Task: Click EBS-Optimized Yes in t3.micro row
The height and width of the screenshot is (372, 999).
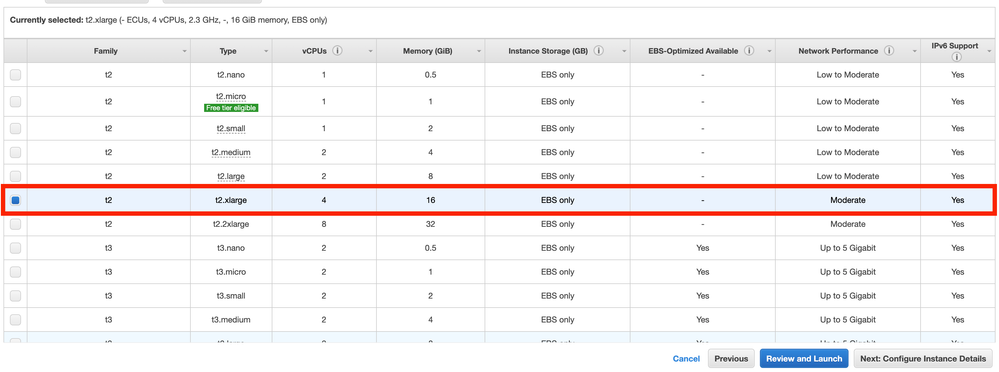Action: pyautogui.click(x=702, y=272)
